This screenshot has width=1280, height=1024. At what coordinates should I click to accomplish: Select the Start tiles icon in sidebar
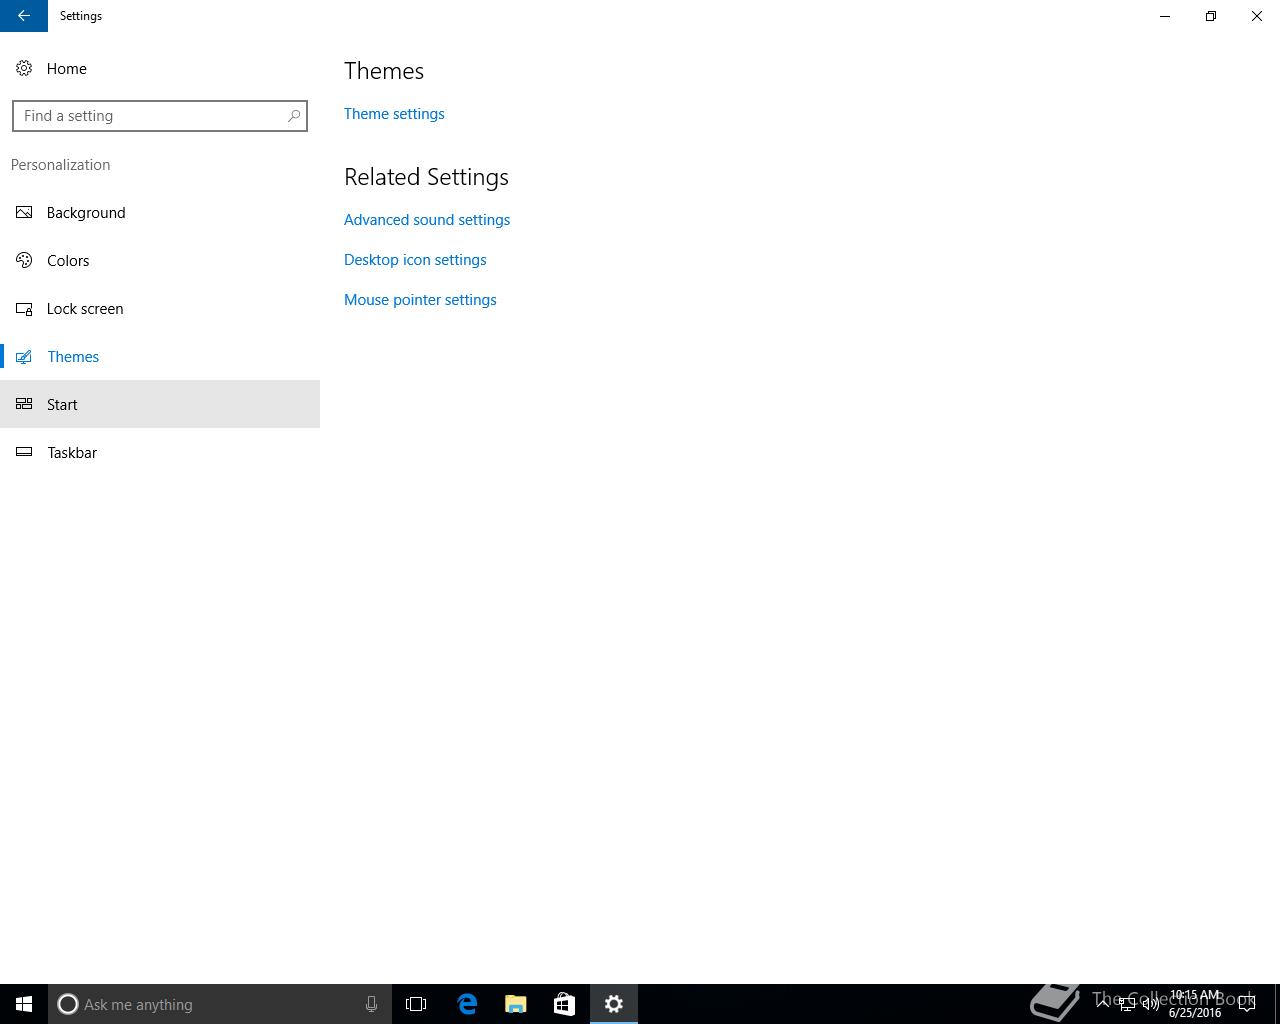pyautogui.click(x=24, y=404)
